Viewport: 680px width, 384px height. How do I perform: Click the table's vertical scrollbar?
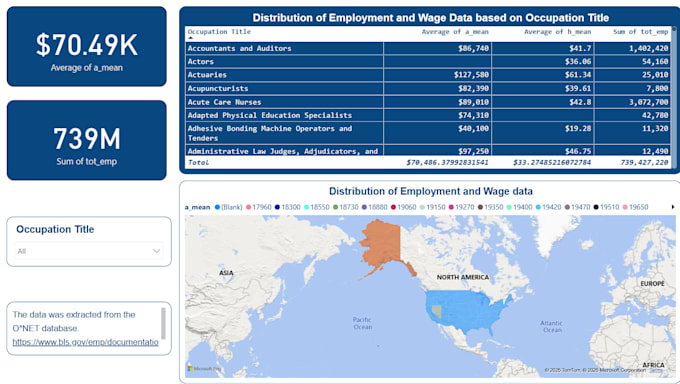click(674, 97)
